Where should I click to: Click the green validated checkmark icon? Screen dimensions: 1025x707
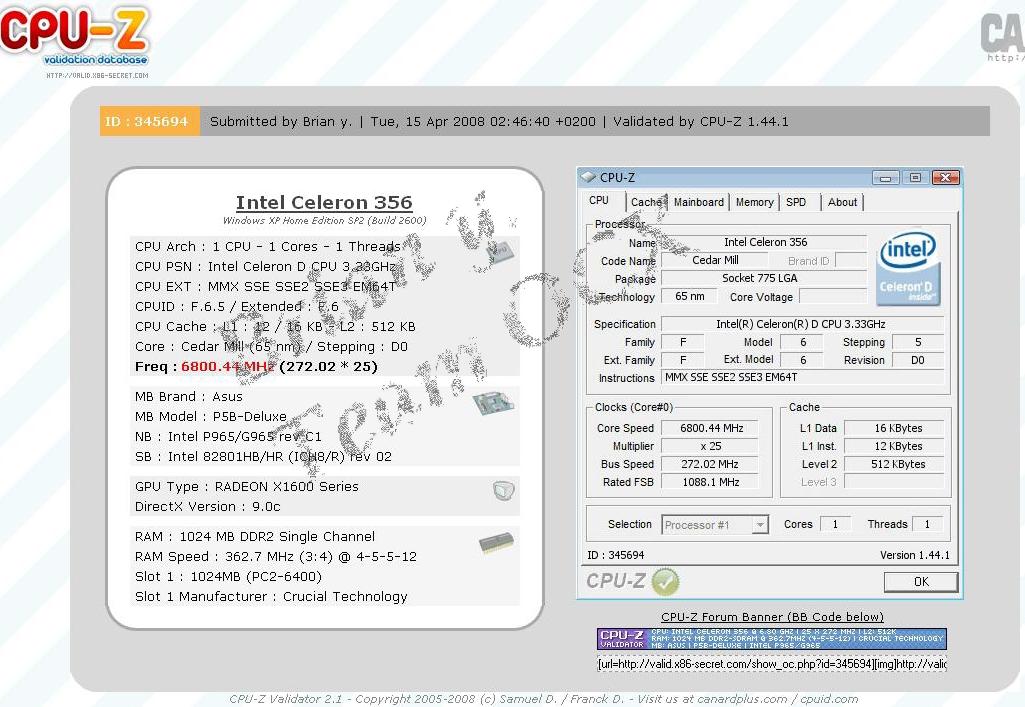tap(665, 582)
